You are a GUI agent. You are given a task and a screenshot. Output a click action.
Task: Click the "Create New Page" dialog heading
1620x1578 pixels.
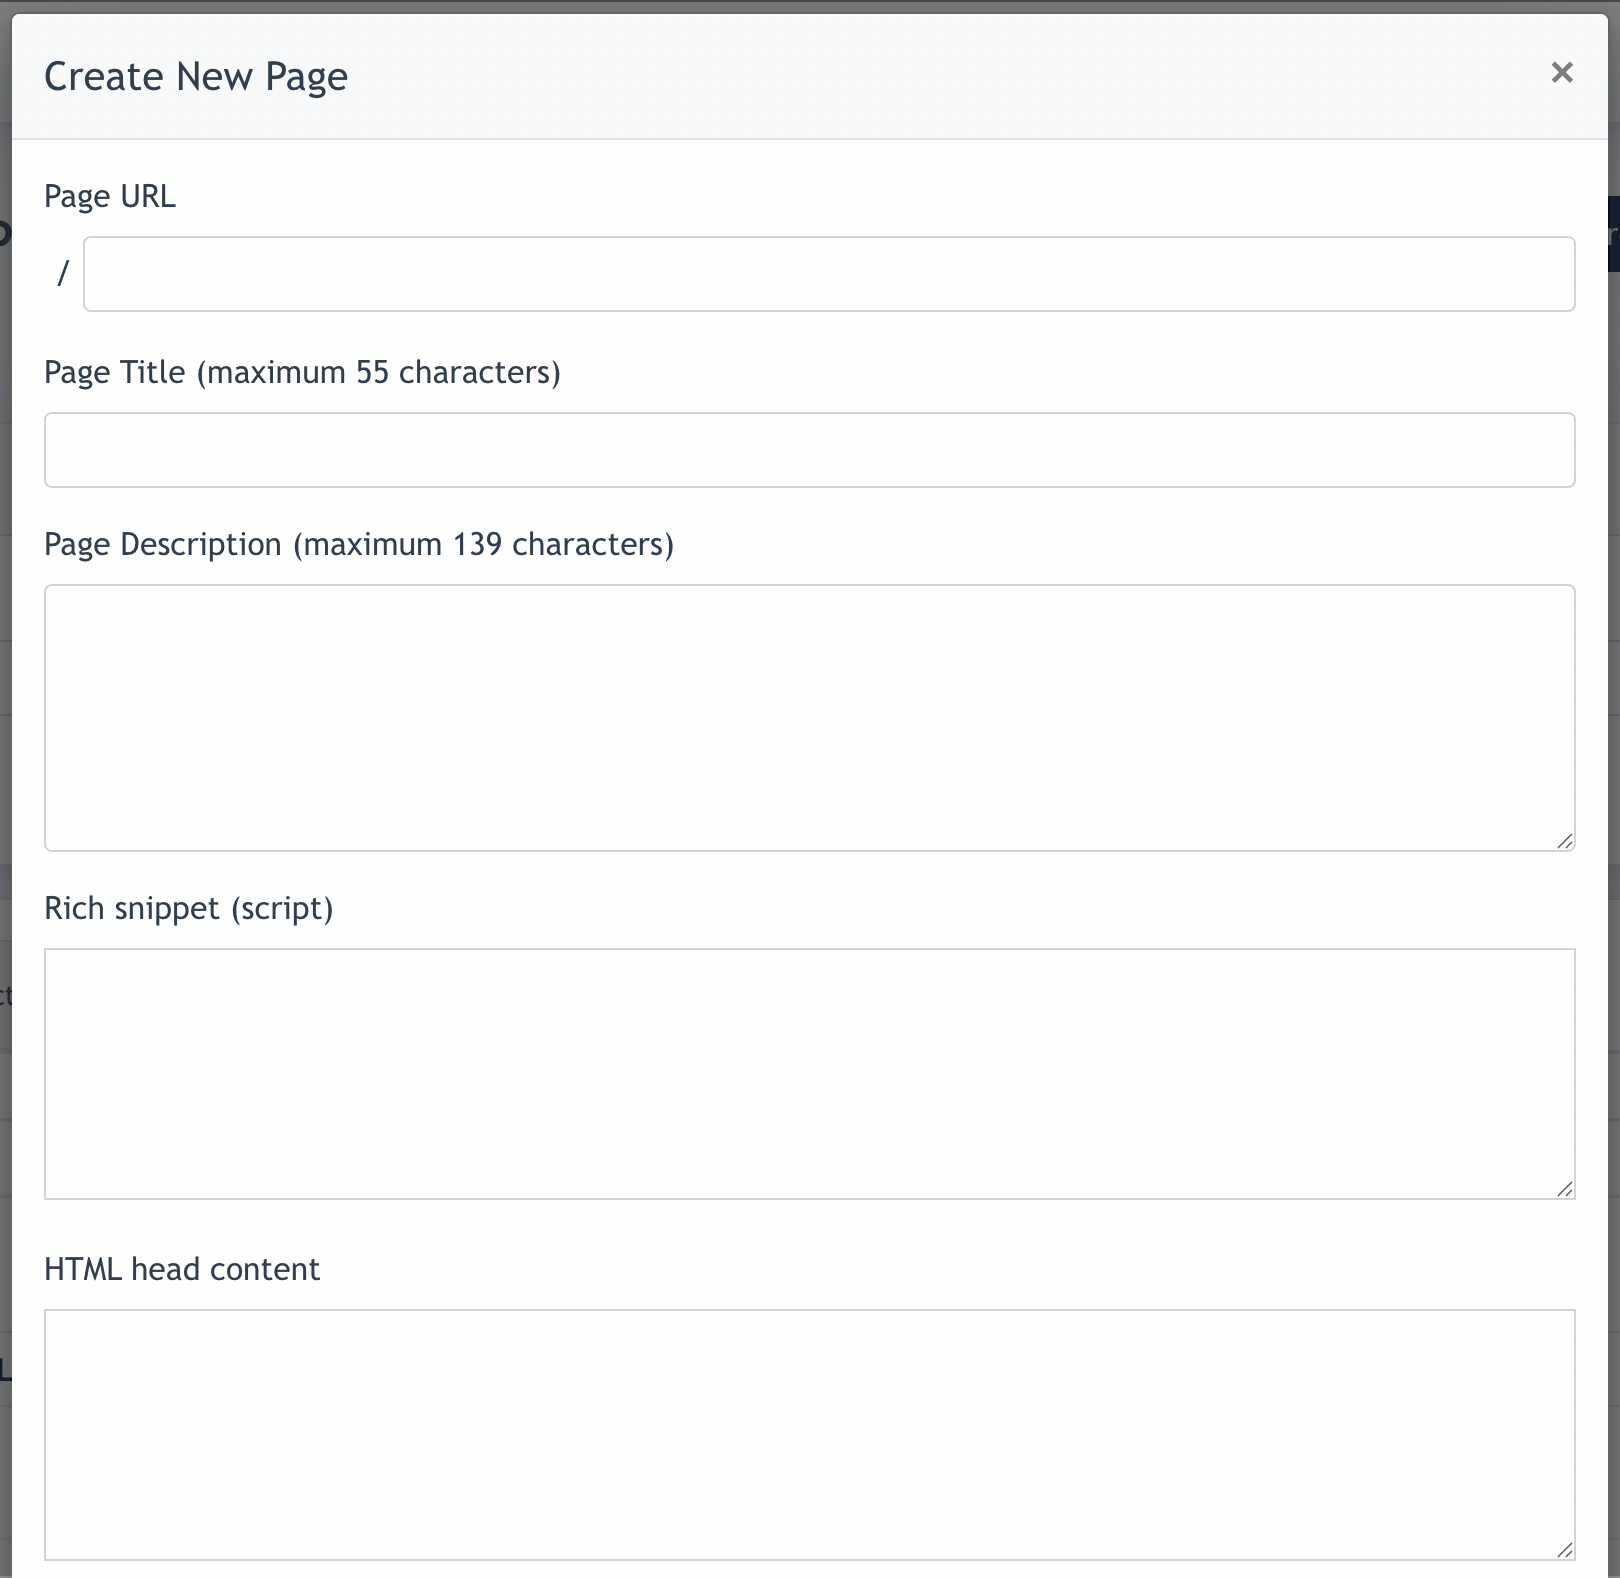tap(196, 77)
